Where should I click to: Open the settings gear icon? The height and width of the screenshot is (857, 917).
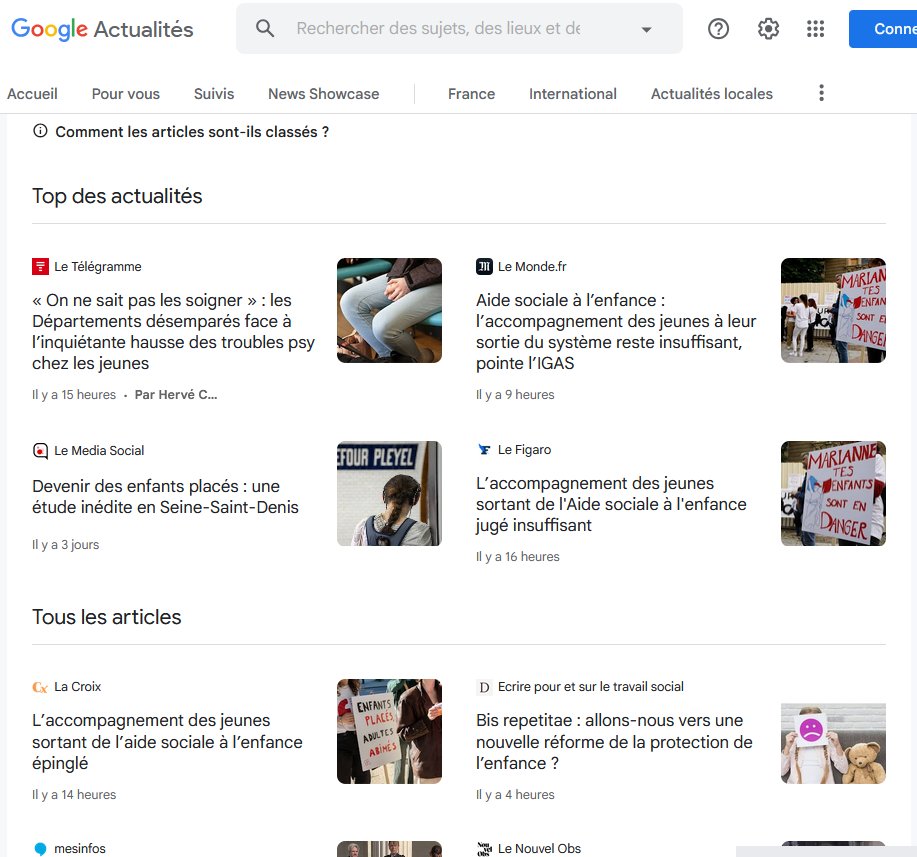pyautogui.click(x=768, y=29)
